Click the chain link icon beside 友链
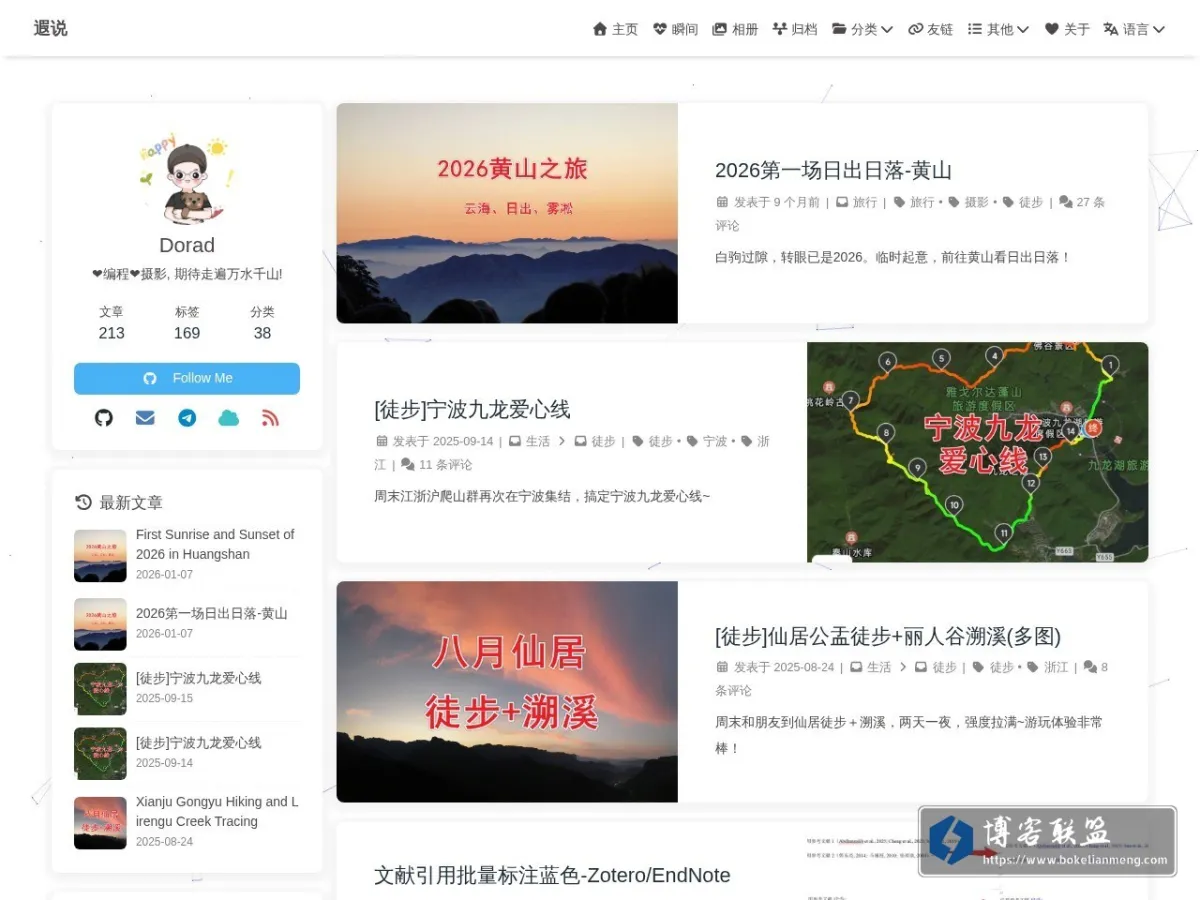Image resolution: width=1200 pixels, height=900 pixels. point(915,29)
